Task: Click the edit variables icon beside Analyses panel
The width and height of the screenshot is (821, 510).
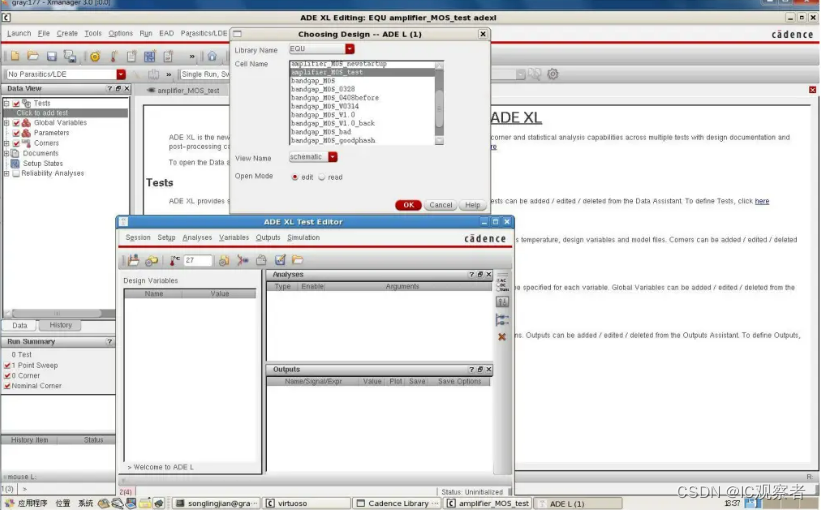Action: pyautogui.click(x=502, y=302)
